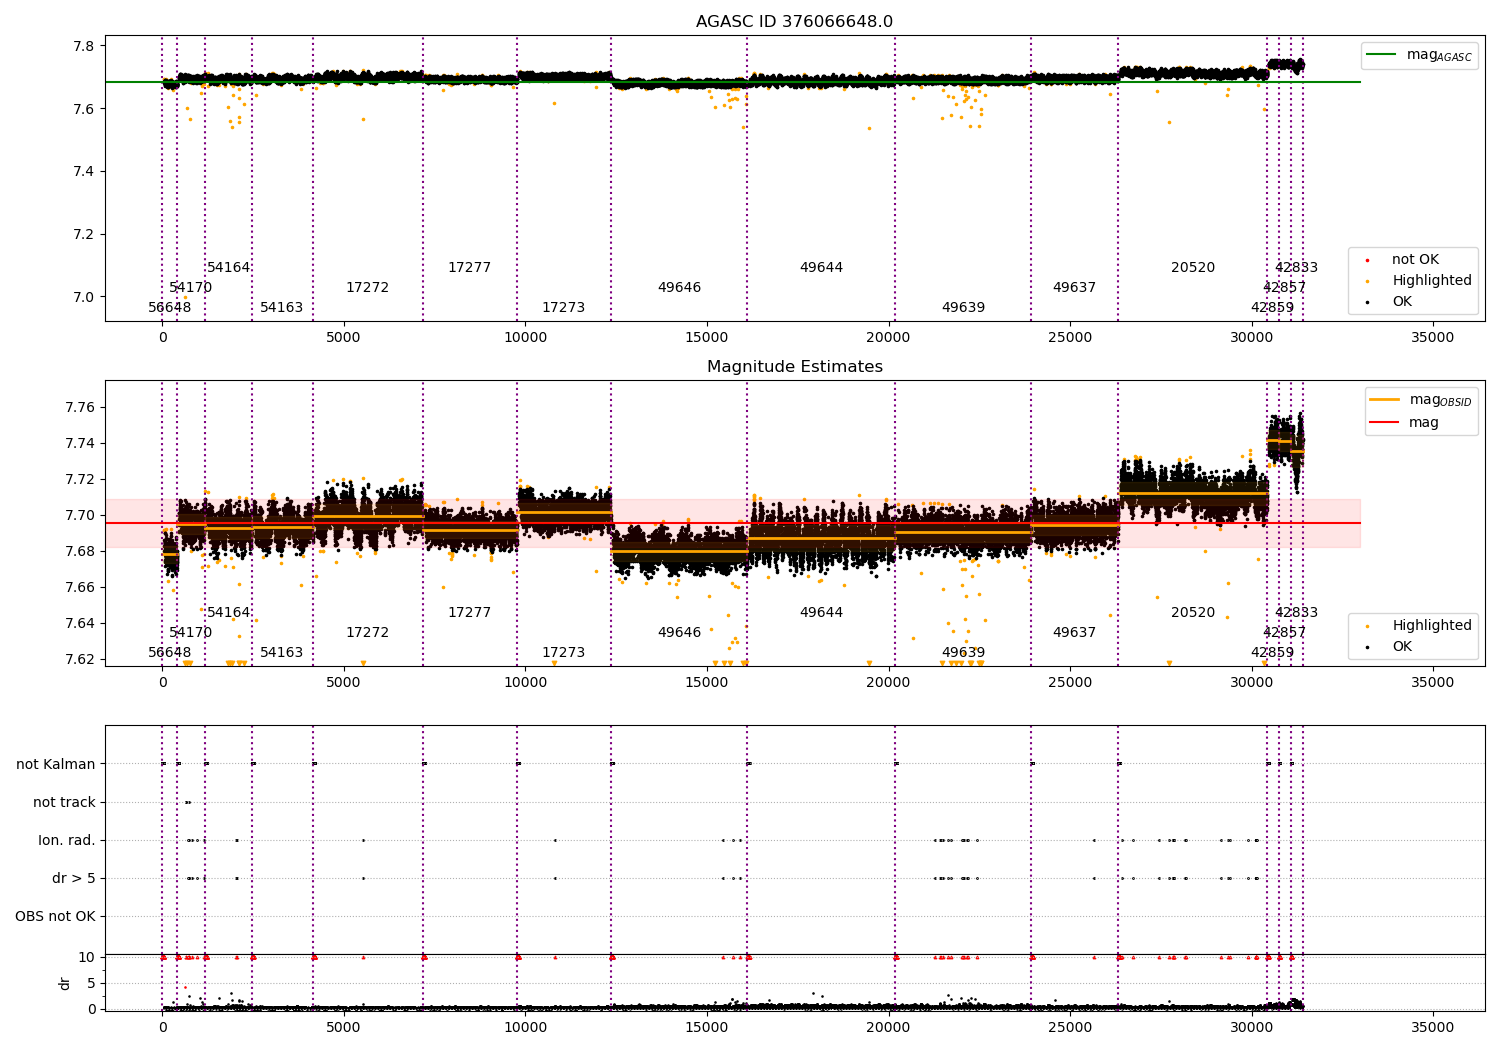
Task: Click OBSID label '49639' in AGASC ID plot
Action: [x=964, y=308]
